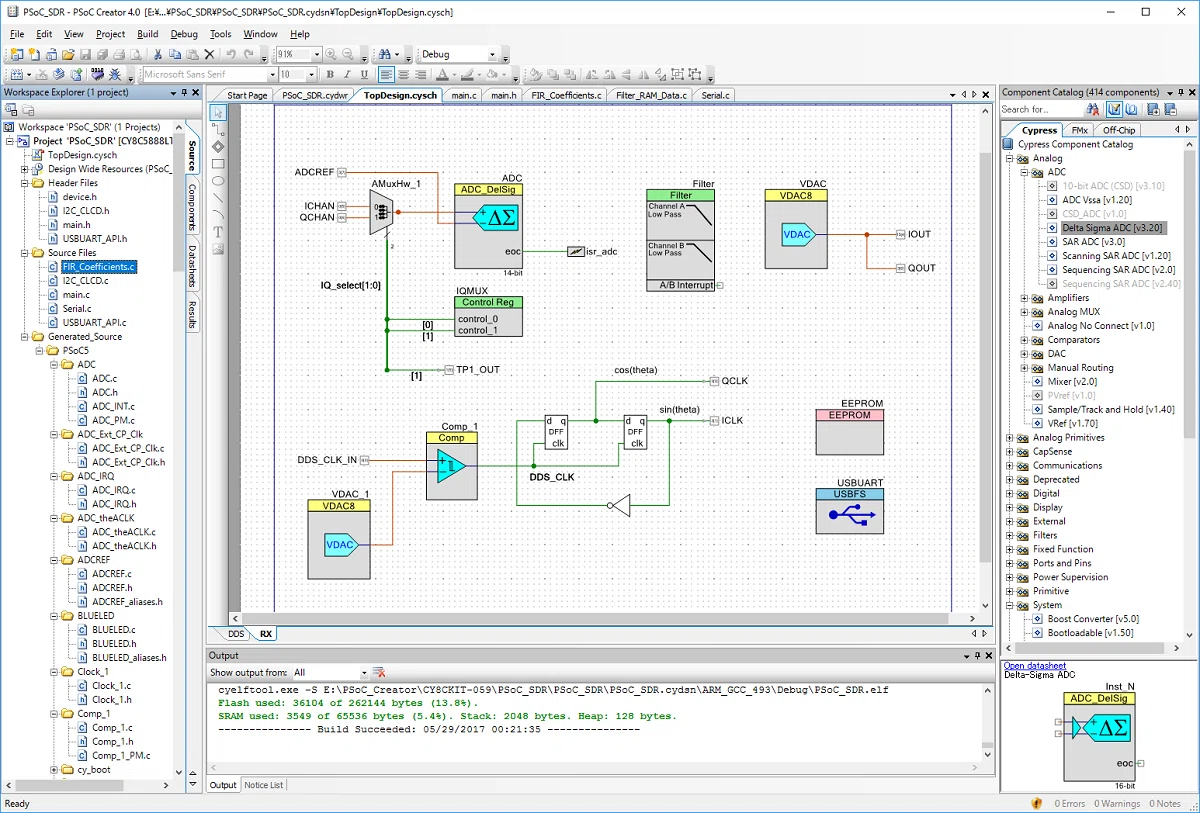
Task: Expand the Amplifiers catalog category
Action: click(x=1024, y=298)
